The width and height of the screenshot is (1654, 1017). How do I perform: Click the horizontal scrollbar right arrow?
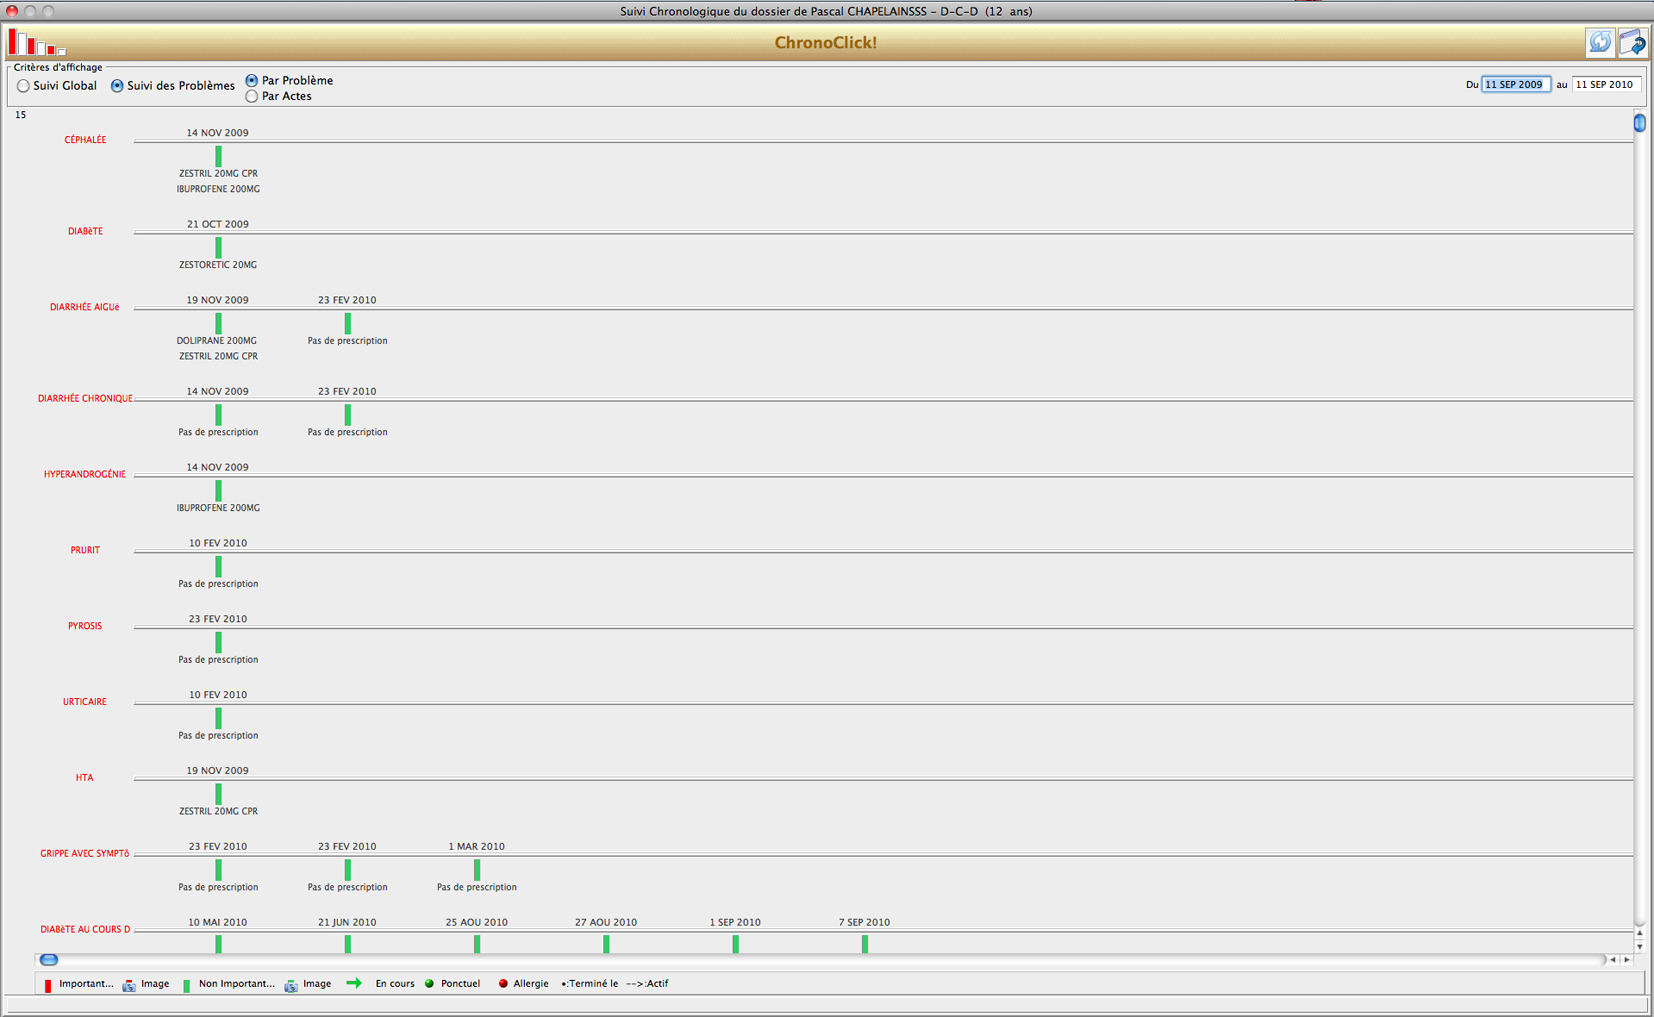(x=1627, y=960)
